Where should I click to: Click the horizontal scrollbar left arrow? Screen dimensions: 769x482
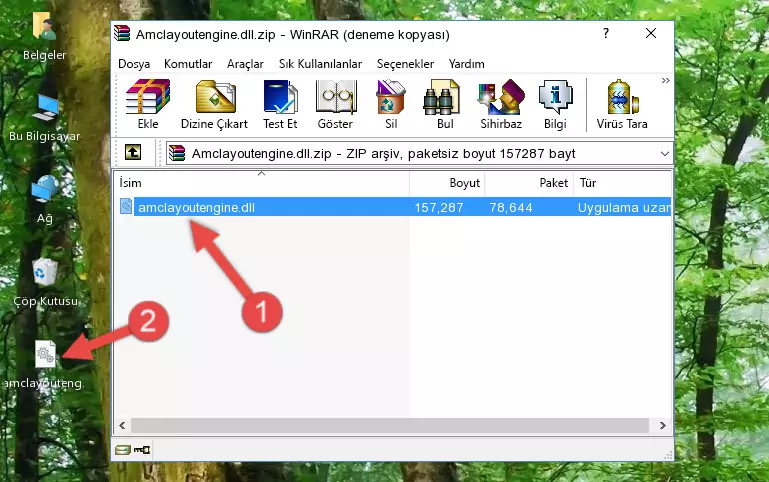[123, 425]
